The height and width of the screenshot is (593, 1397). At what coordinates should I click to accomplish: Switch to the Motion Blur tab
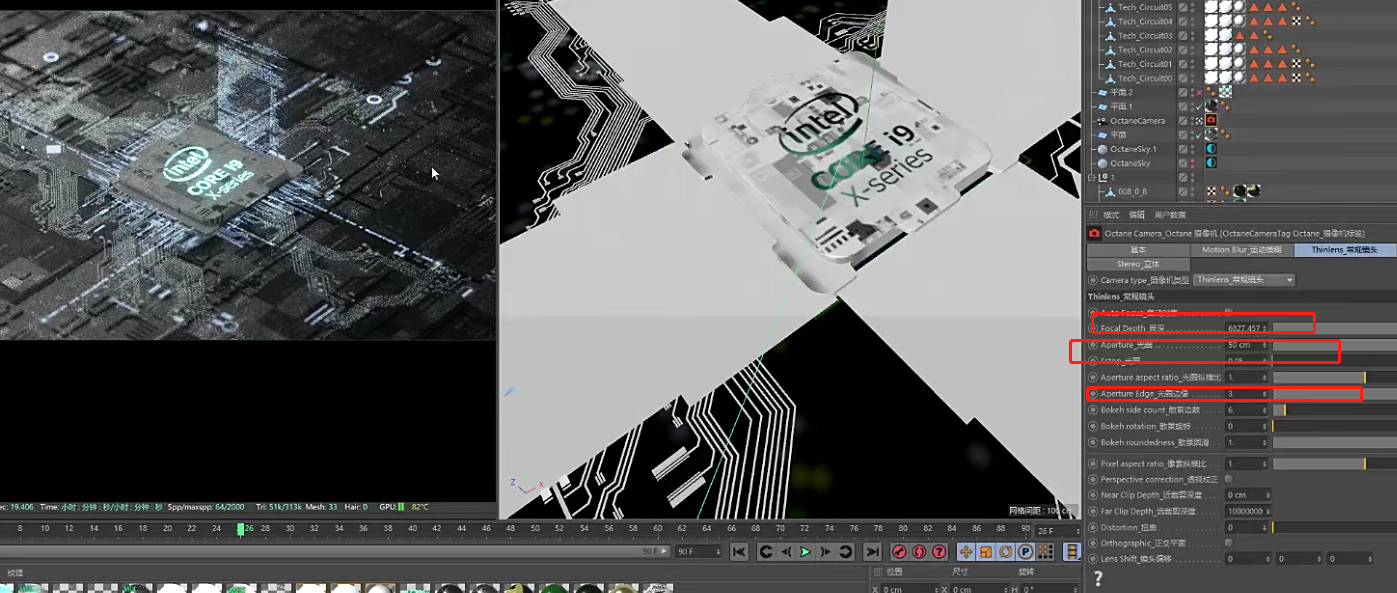click(1242, 250)
